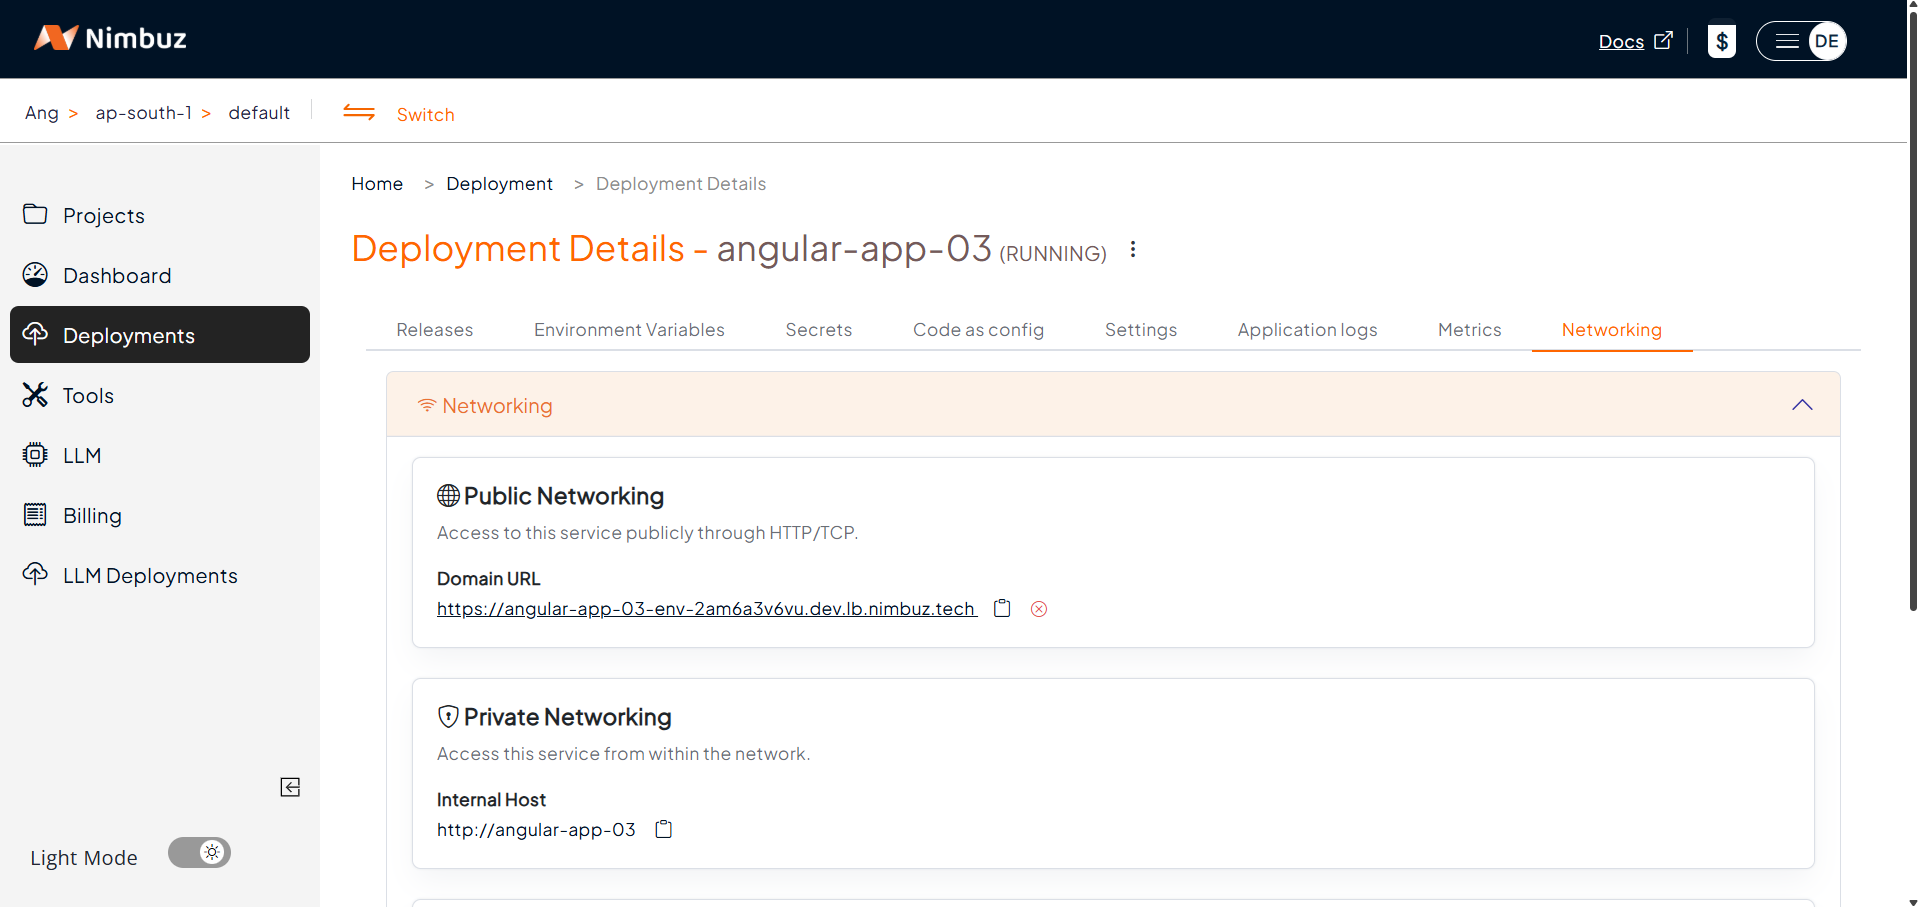Click the Nimbuz logo
This screenshot has height=907, width=1920.
pyautogui.click(x=111, y=38)
